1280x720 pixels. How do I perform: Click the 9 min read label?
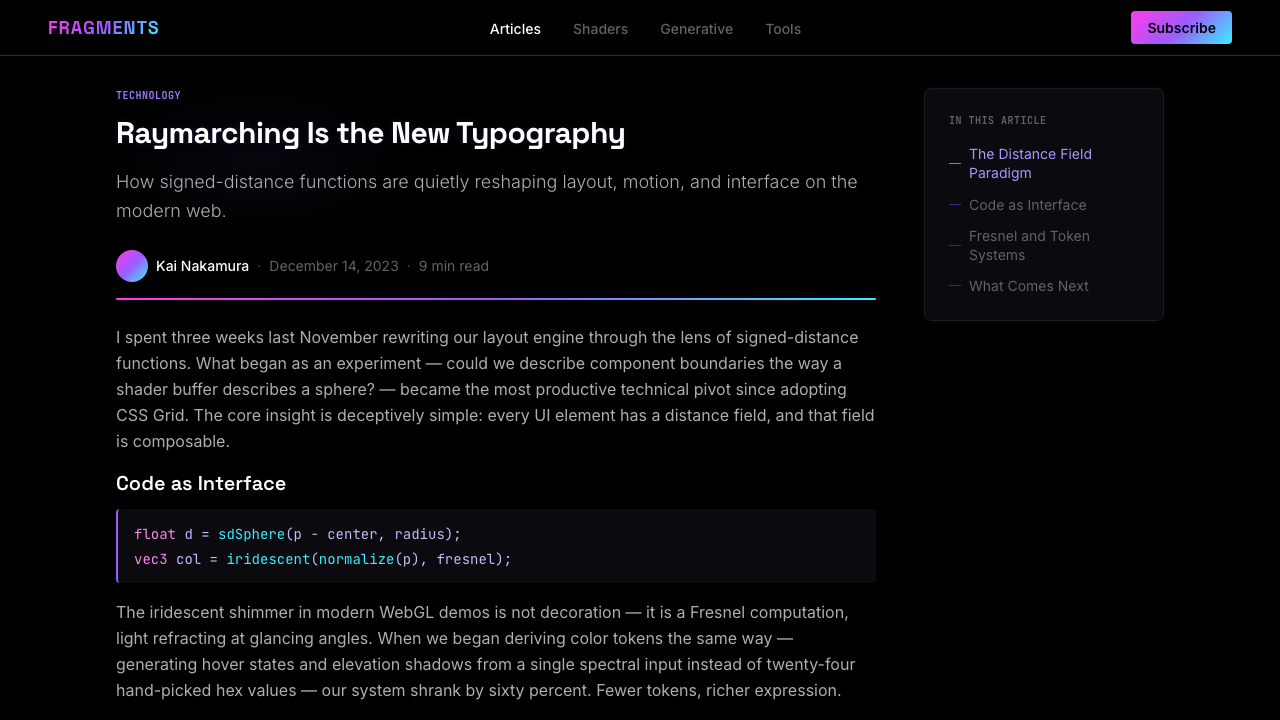[454, 266]
